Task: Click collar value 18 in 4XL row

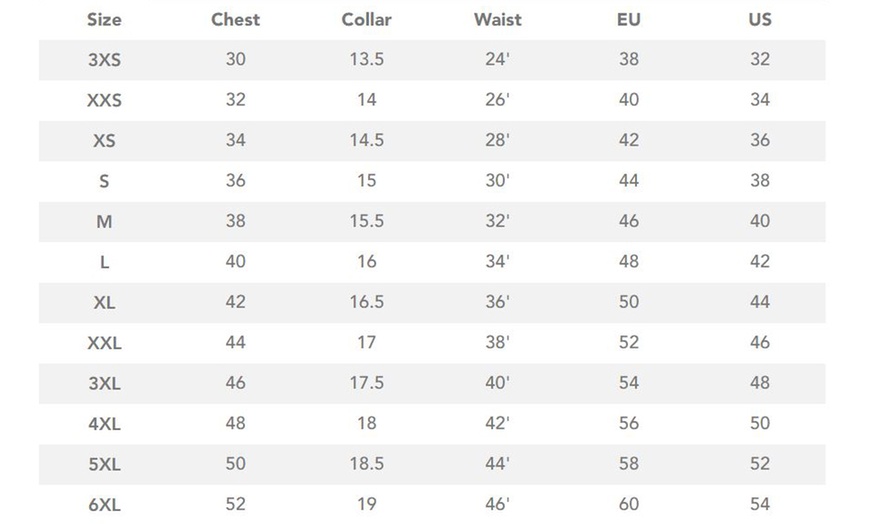Action: [x=366, y=423]
